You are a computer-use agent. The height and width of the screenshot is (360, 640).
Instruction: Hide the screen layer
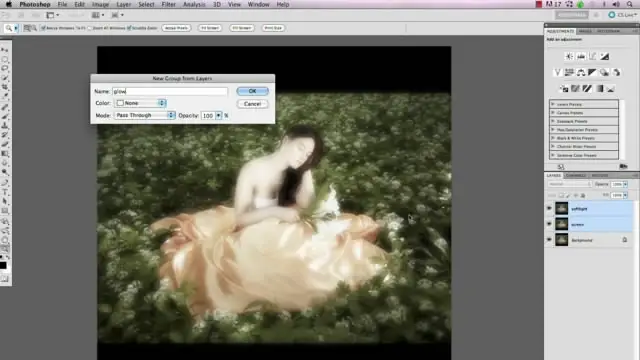(x=549, y=224)
